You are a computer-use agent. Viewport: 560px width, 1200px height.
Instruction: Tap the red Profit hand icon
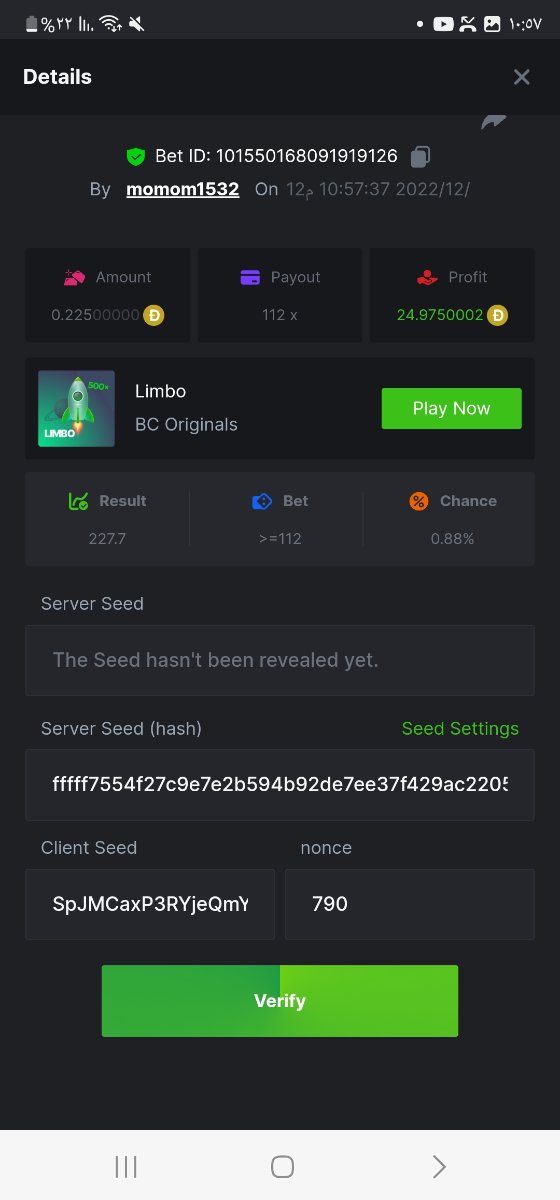tap(427, 277)
